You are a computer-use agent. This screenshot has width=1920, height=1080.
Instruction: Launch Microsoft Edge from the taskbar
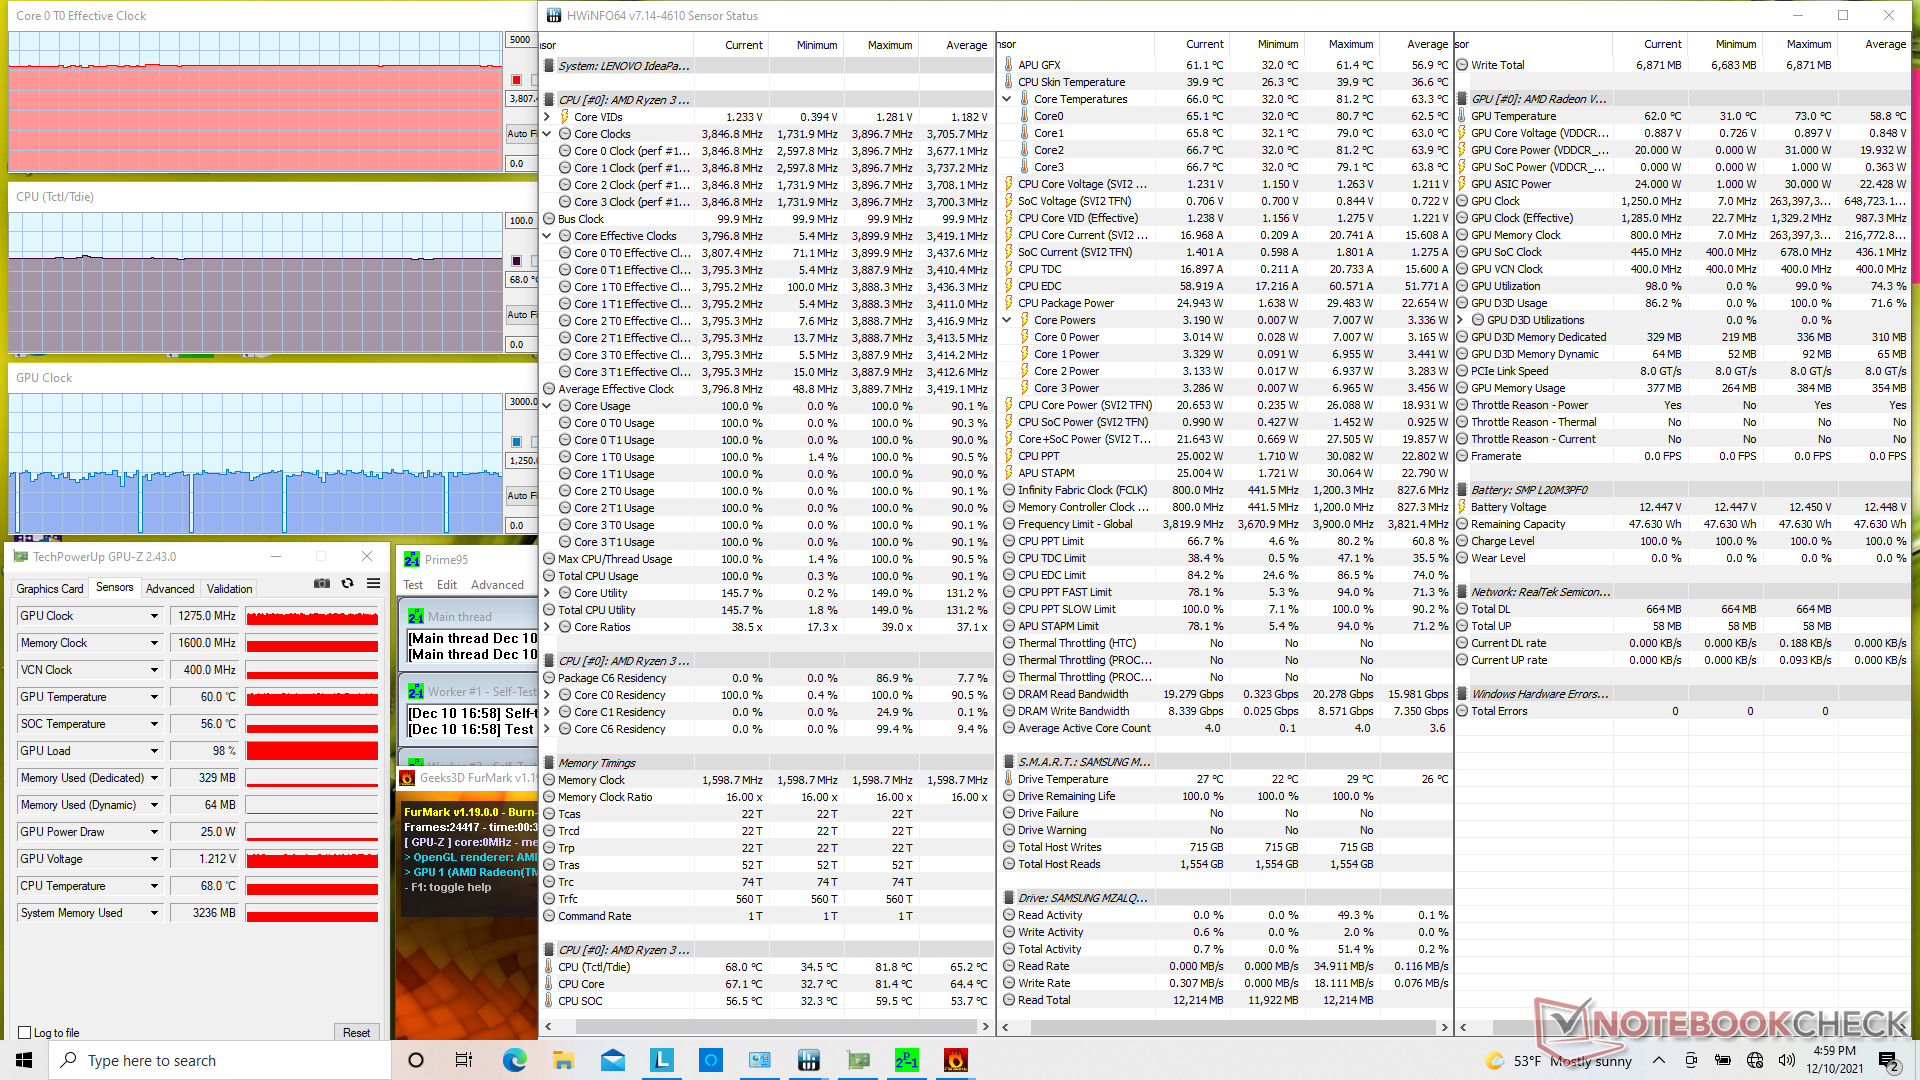[x=514, y=1060]
